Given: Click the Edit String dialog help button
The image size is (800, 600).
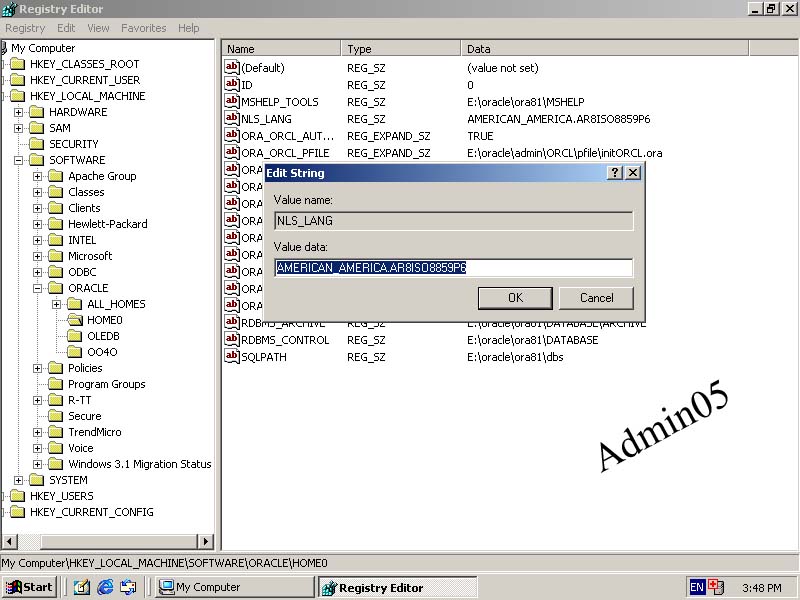Looking at the screenshot, I should (615, 173).
